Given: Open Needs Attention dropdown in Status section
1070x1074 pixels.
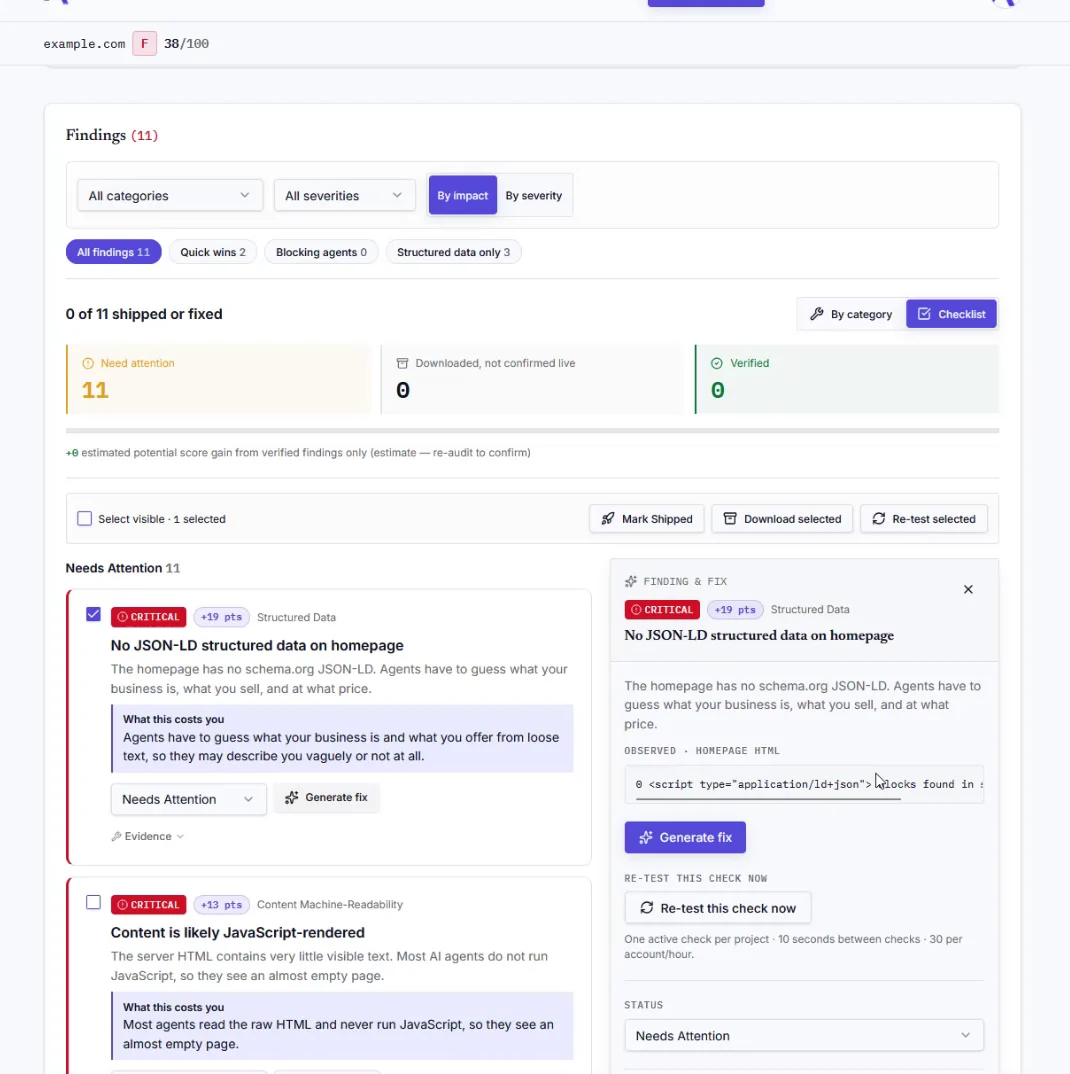Looking at the screenshot, I should 804,1035.
